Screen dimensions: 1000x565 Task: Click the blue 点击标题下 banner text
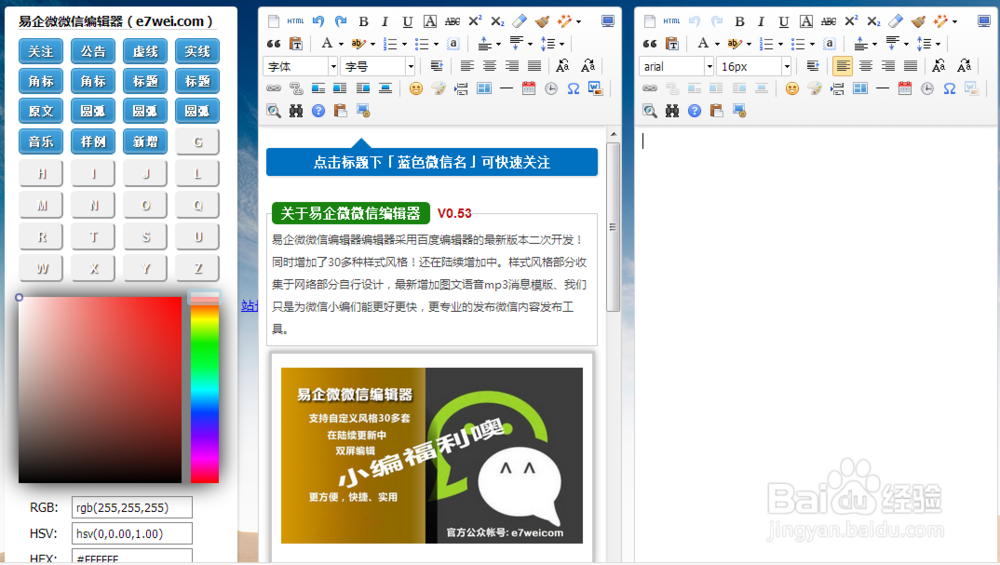(432, 162)
